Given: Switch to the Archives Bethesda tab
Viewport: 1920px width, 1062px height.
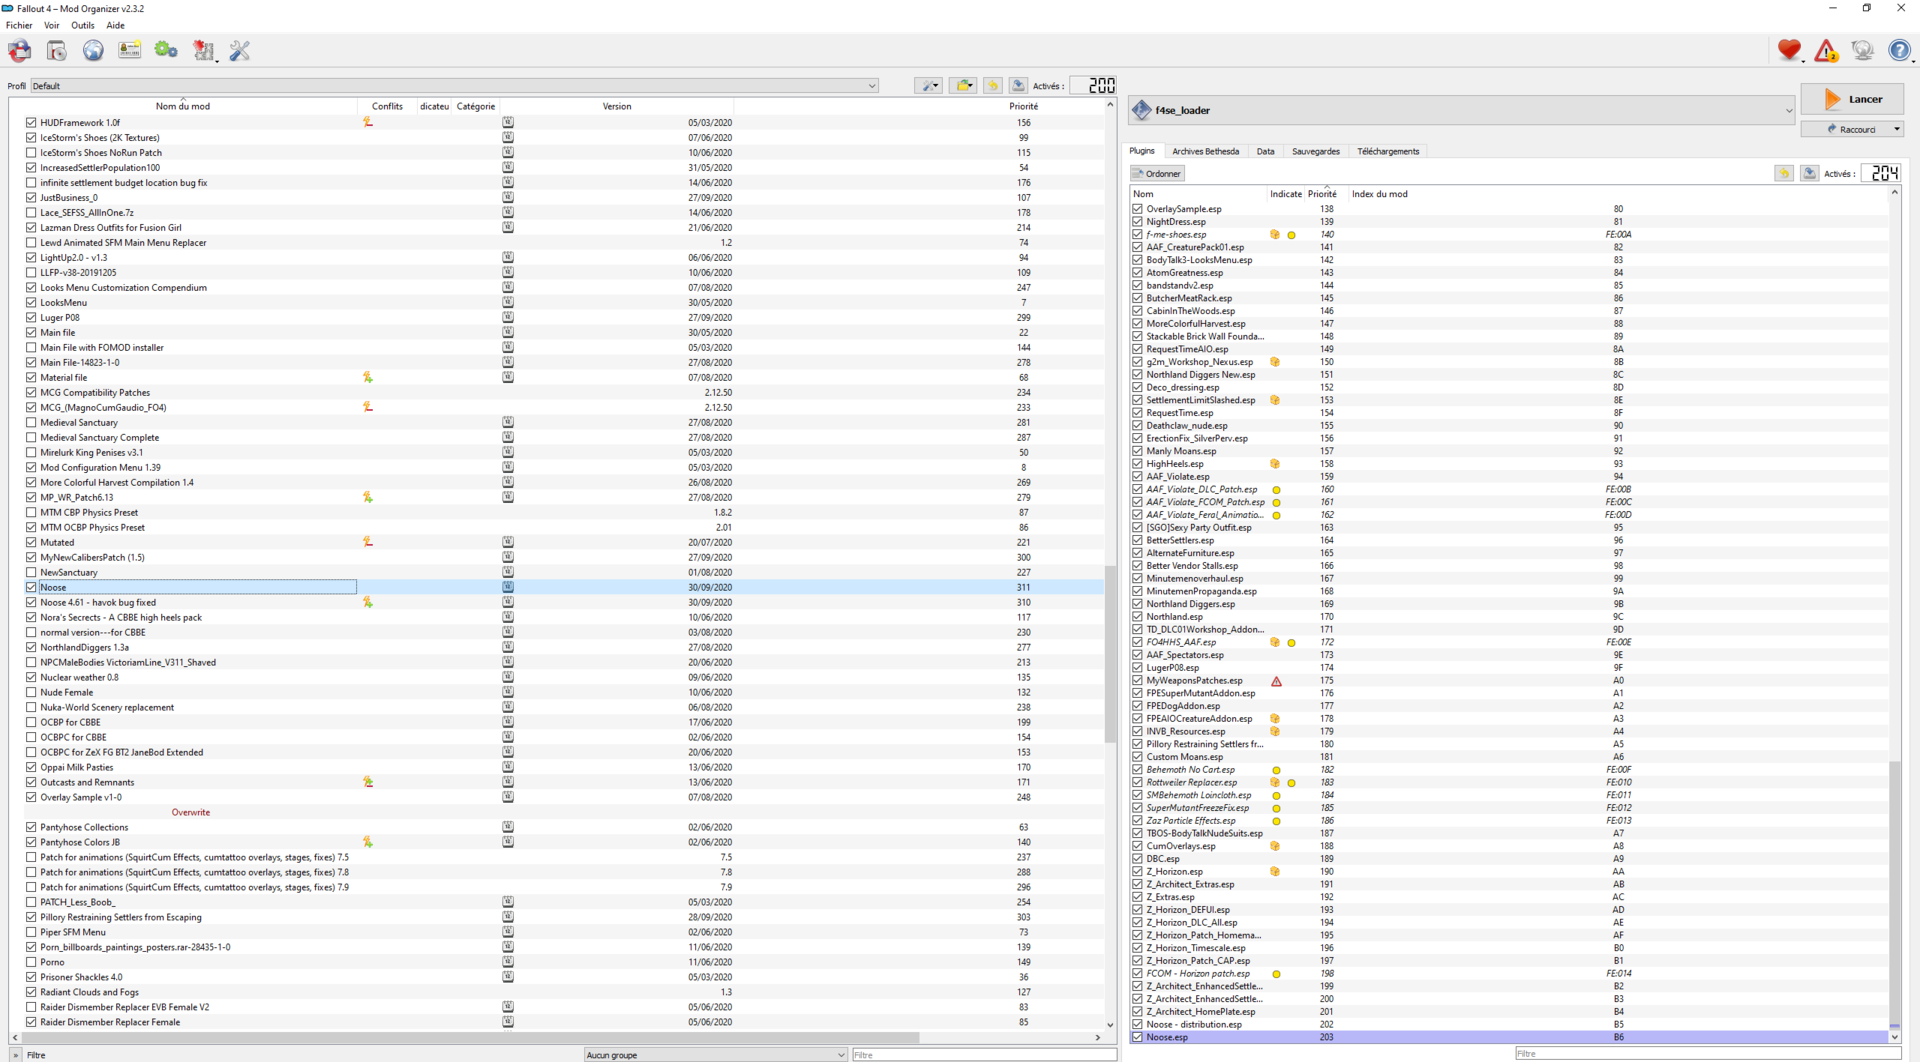Looking at the screenshot, I should point(1205,151).
